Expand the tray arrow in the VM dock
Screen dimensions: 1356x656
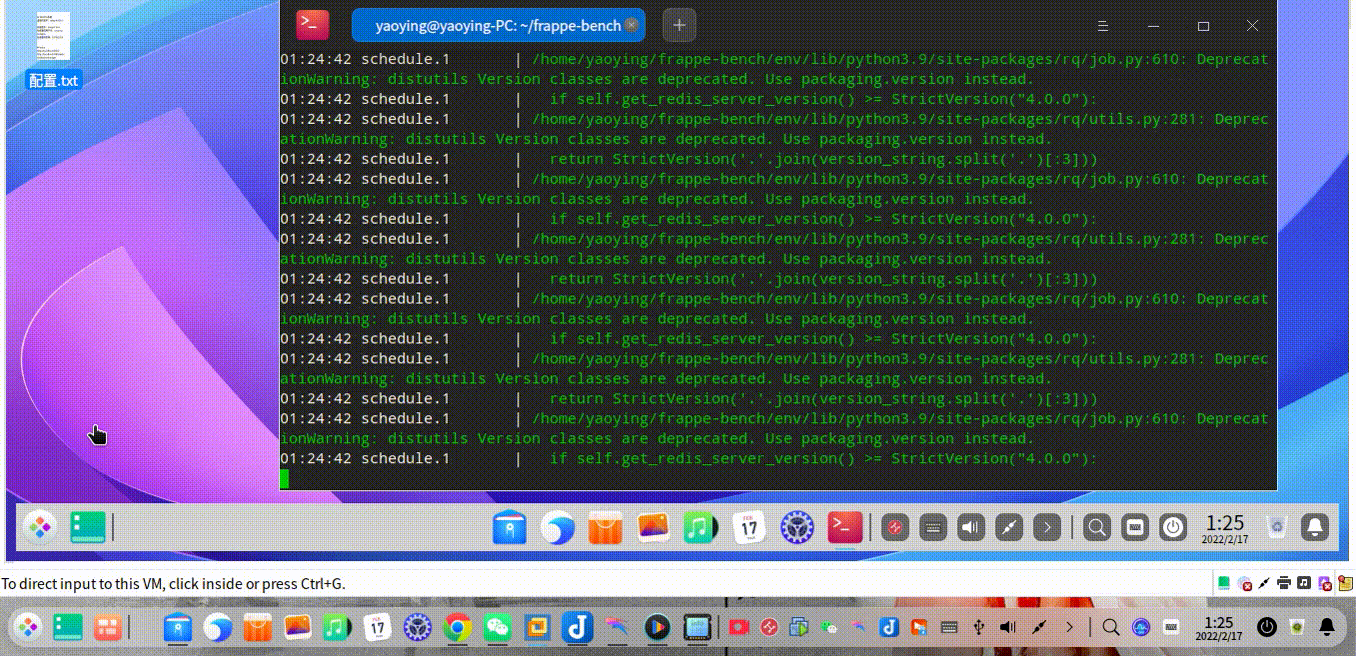1047,527
